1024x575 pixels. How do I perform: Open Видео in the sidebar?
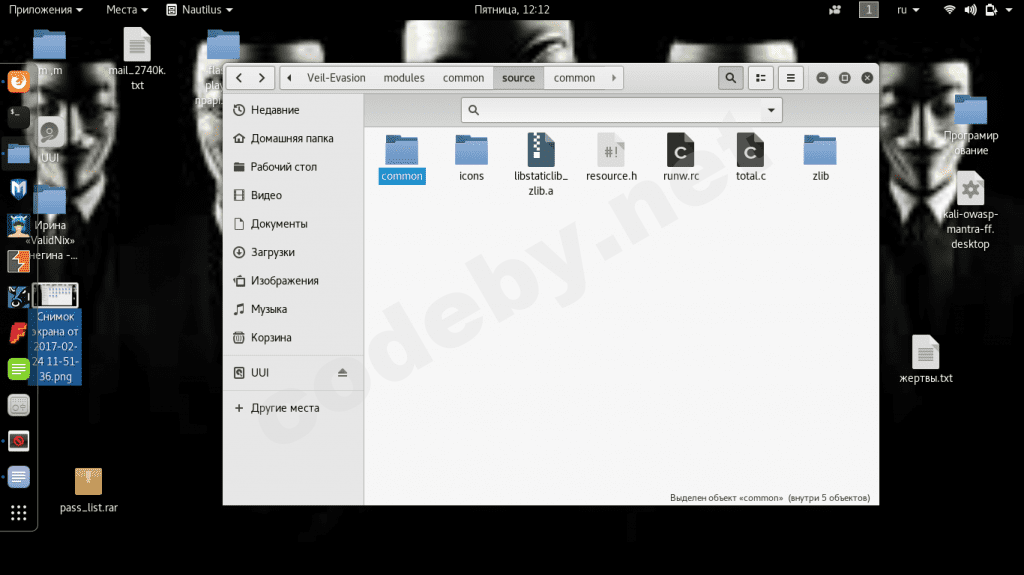293,195
